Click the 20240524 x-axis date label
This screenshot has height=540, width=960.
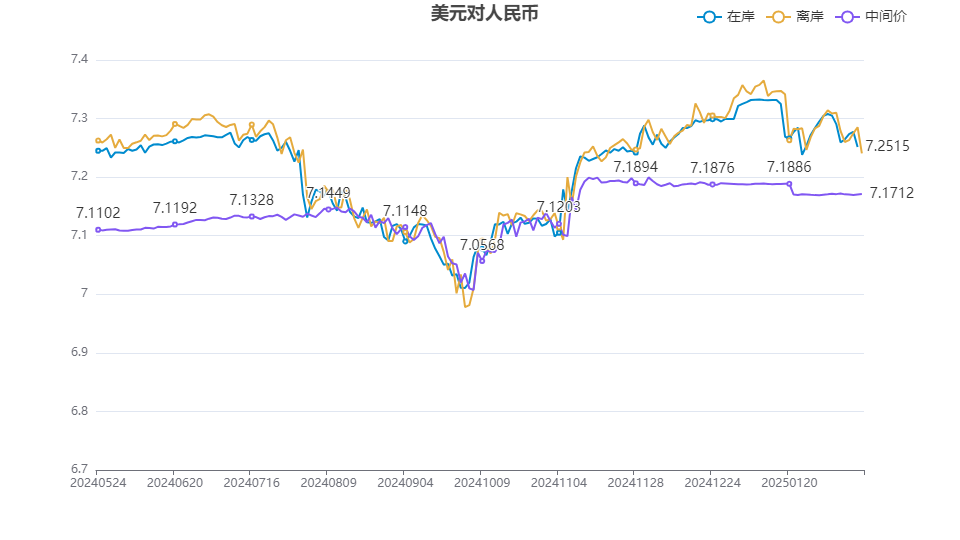pyautogui.click(x=97, y=482)
